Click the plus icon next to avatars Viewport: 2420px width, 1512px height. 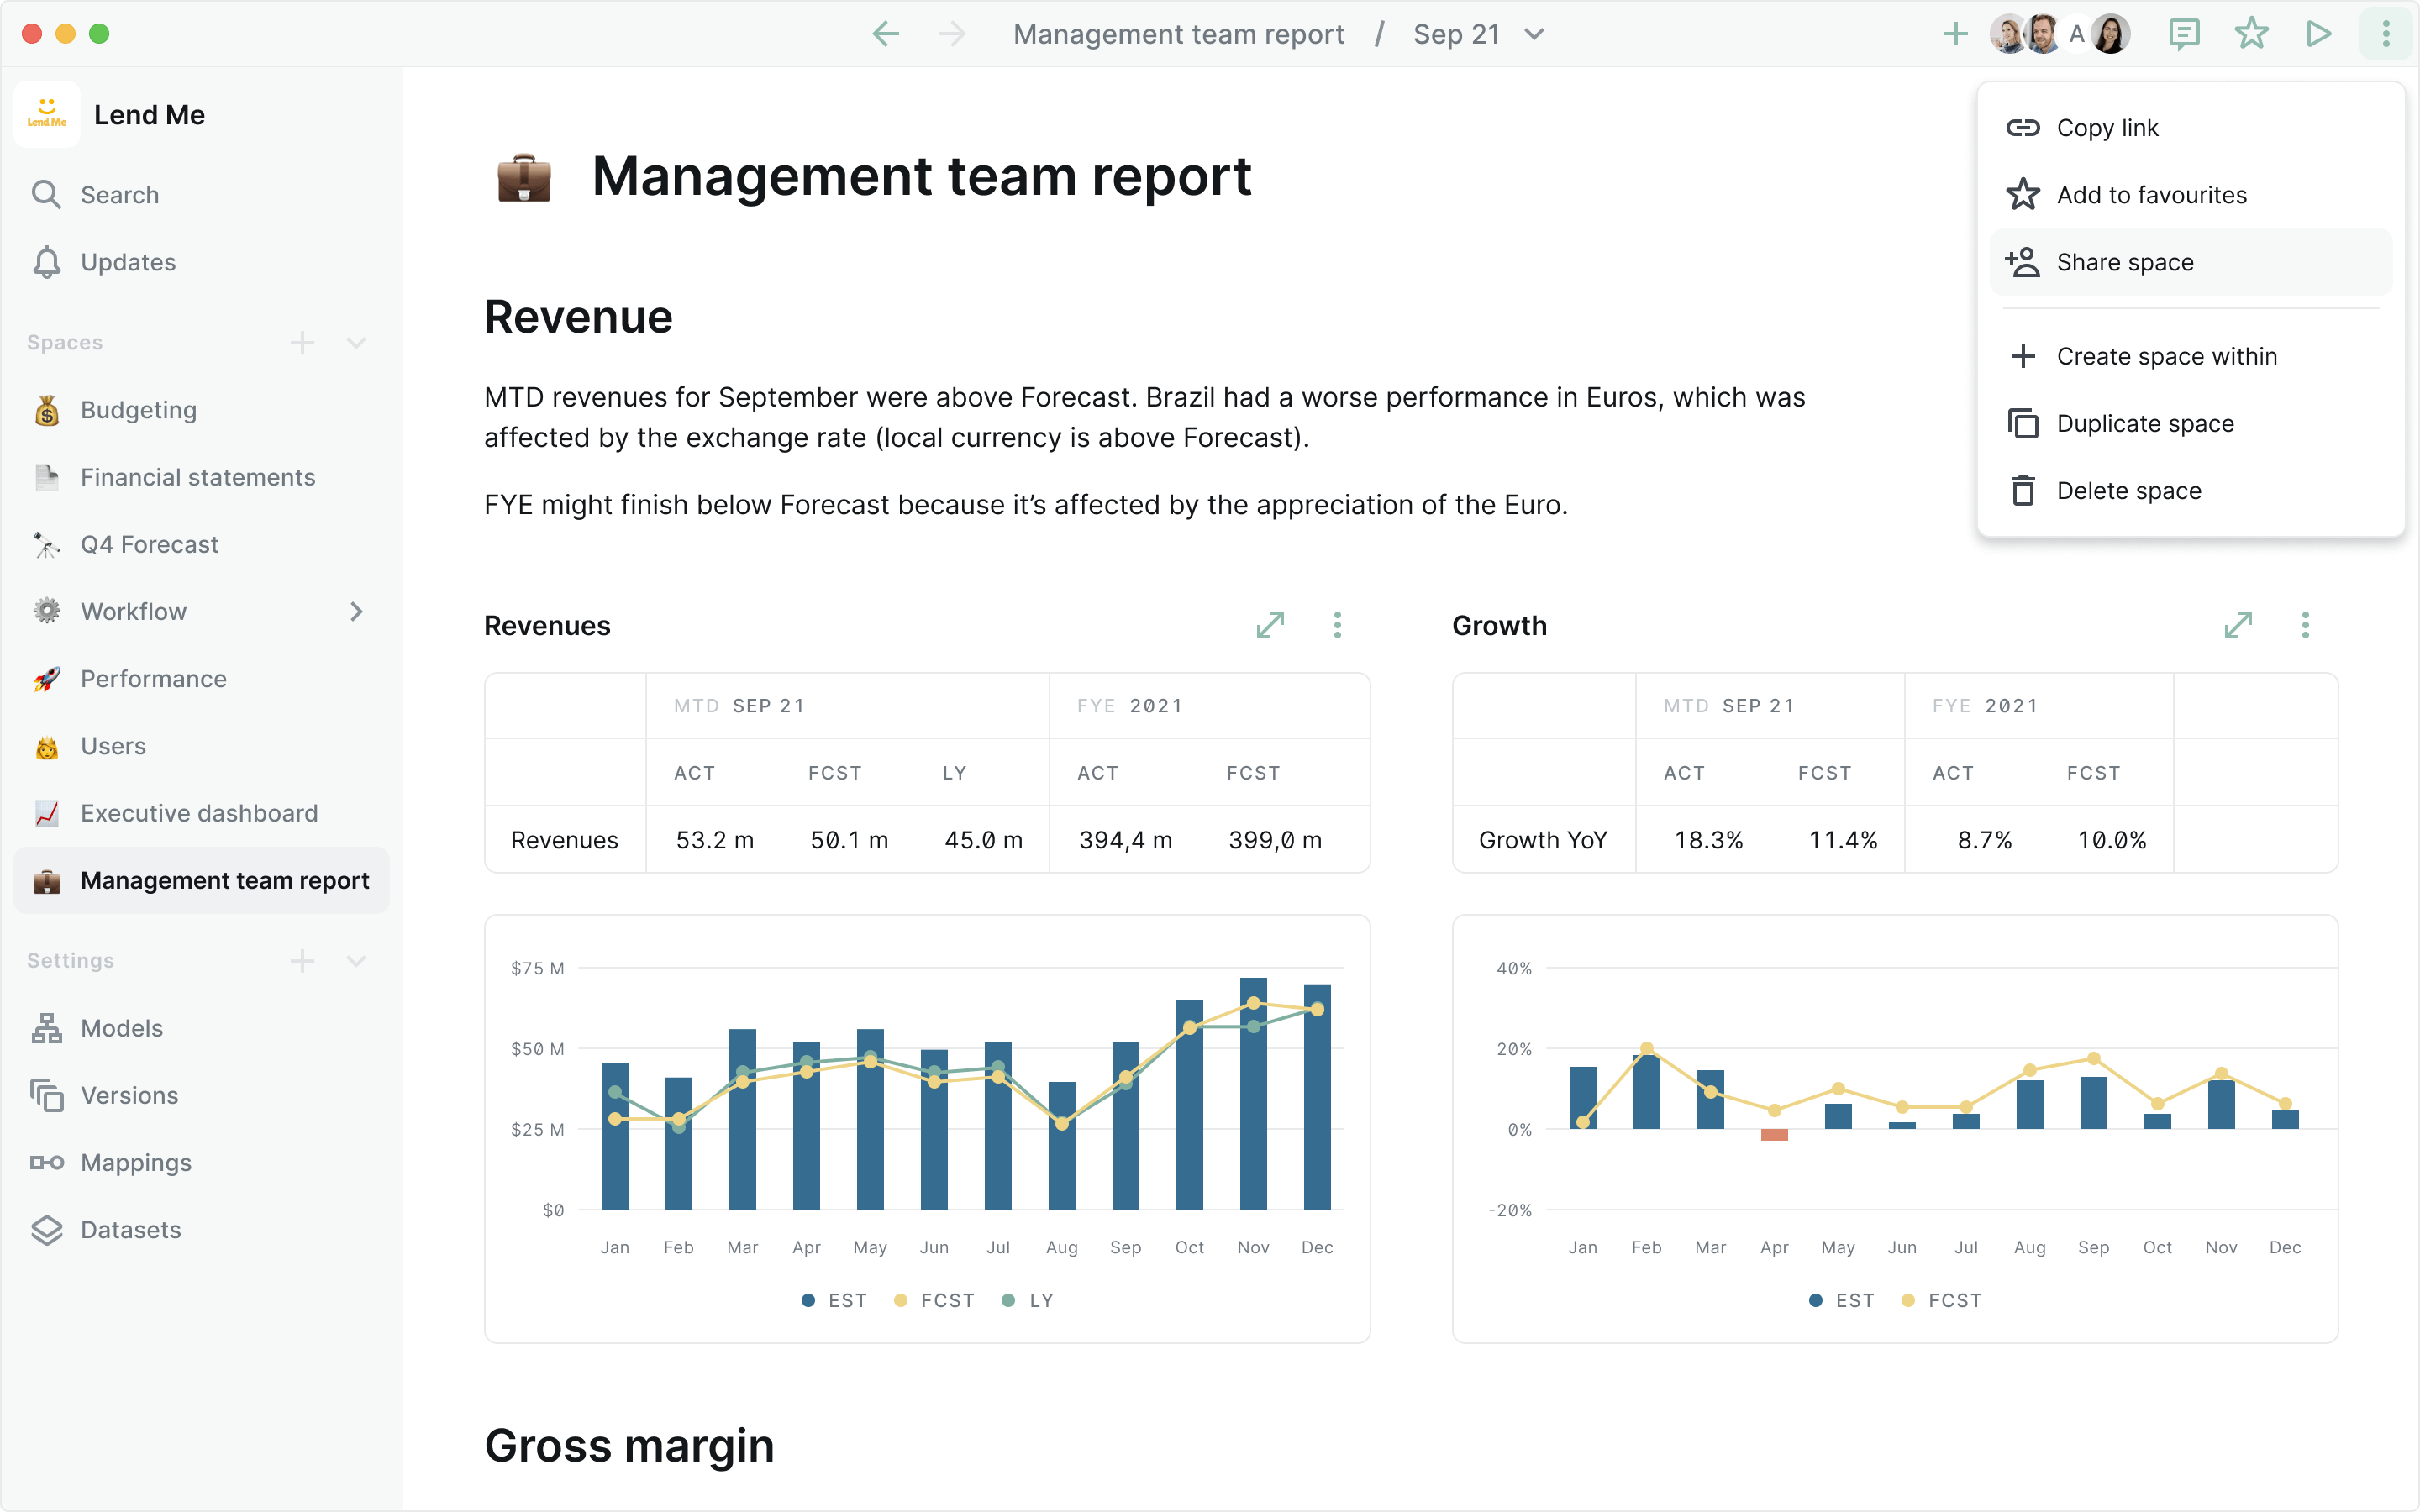1955,34
